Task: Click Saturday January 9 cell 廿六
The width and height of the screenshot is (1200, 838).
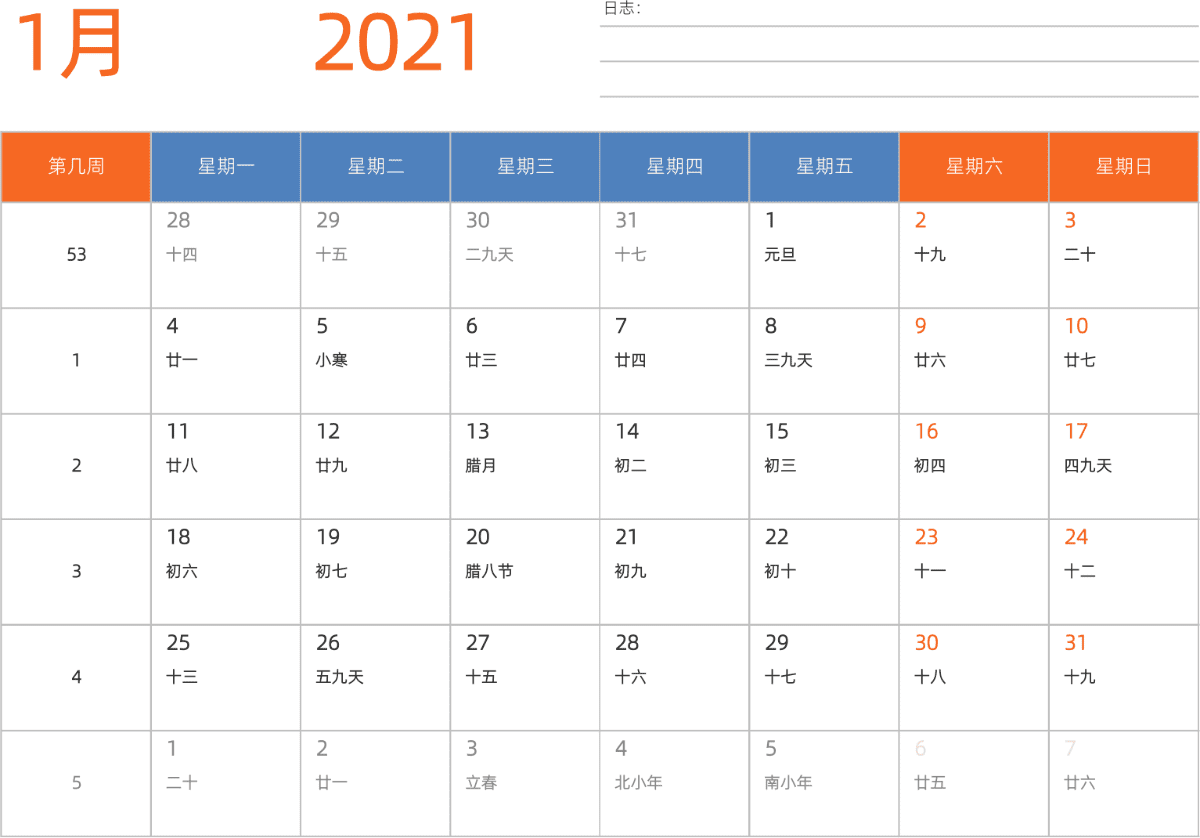Action: pyautogui.click(x=974, y=361)
